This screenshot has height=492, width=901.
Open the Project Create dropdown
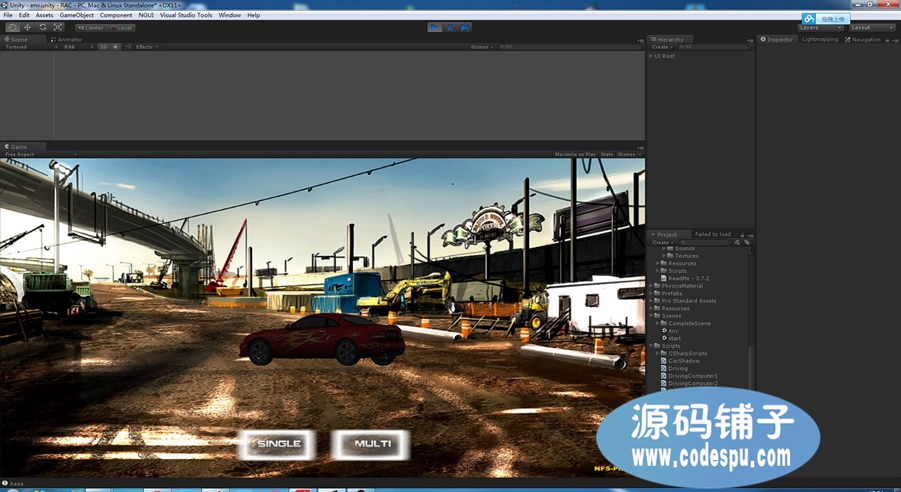point(661,243)
